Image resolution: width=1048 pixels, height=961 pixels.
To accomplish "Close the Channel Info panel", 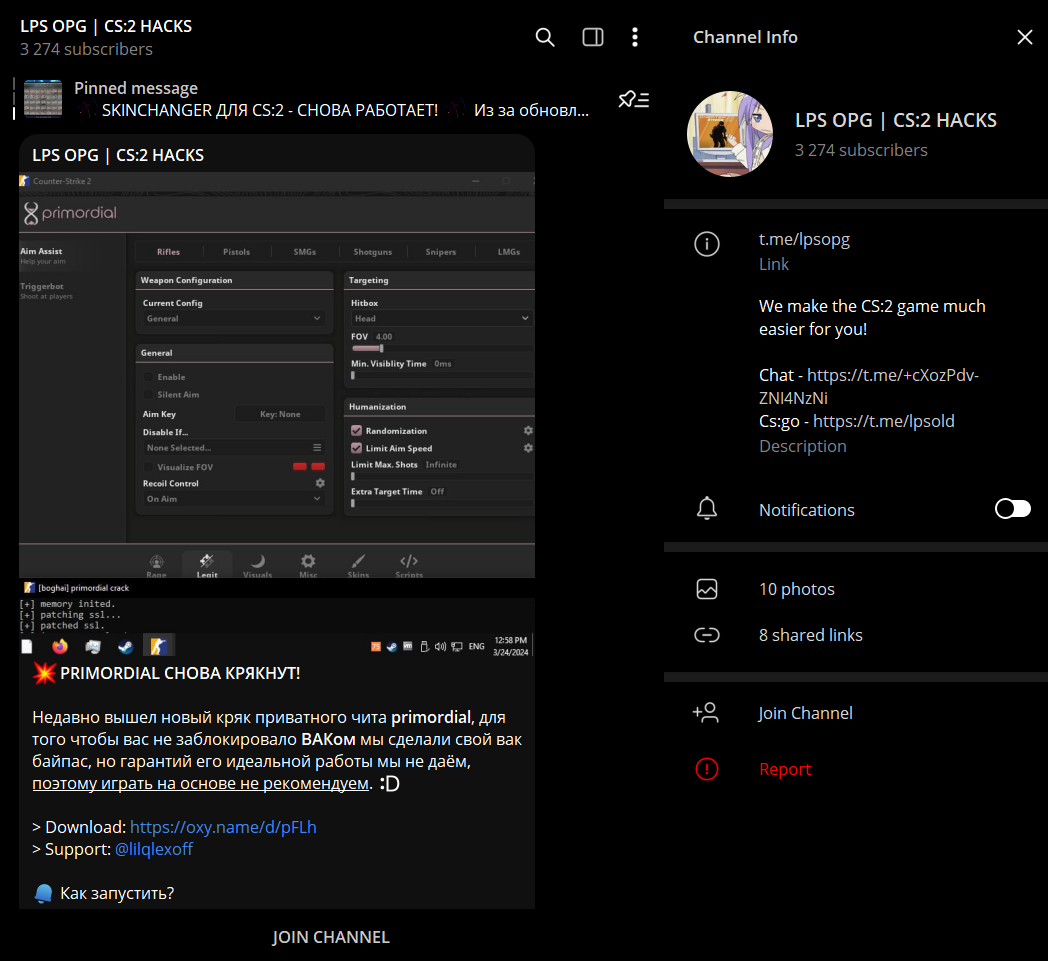I will (x=1025, y=37).
